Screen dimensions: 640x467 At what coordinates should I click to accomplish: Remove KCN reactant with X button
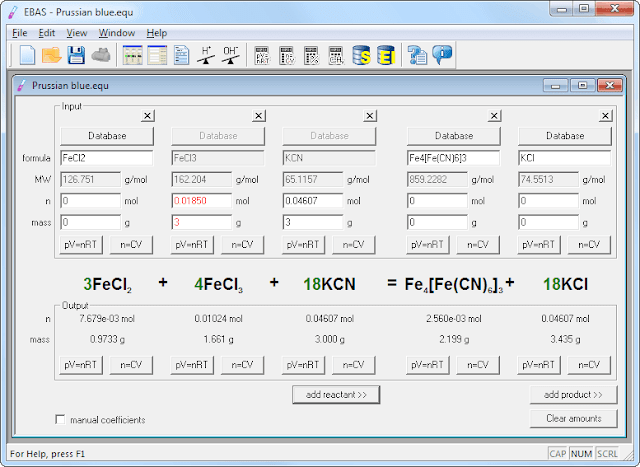(x=370, y=116)
